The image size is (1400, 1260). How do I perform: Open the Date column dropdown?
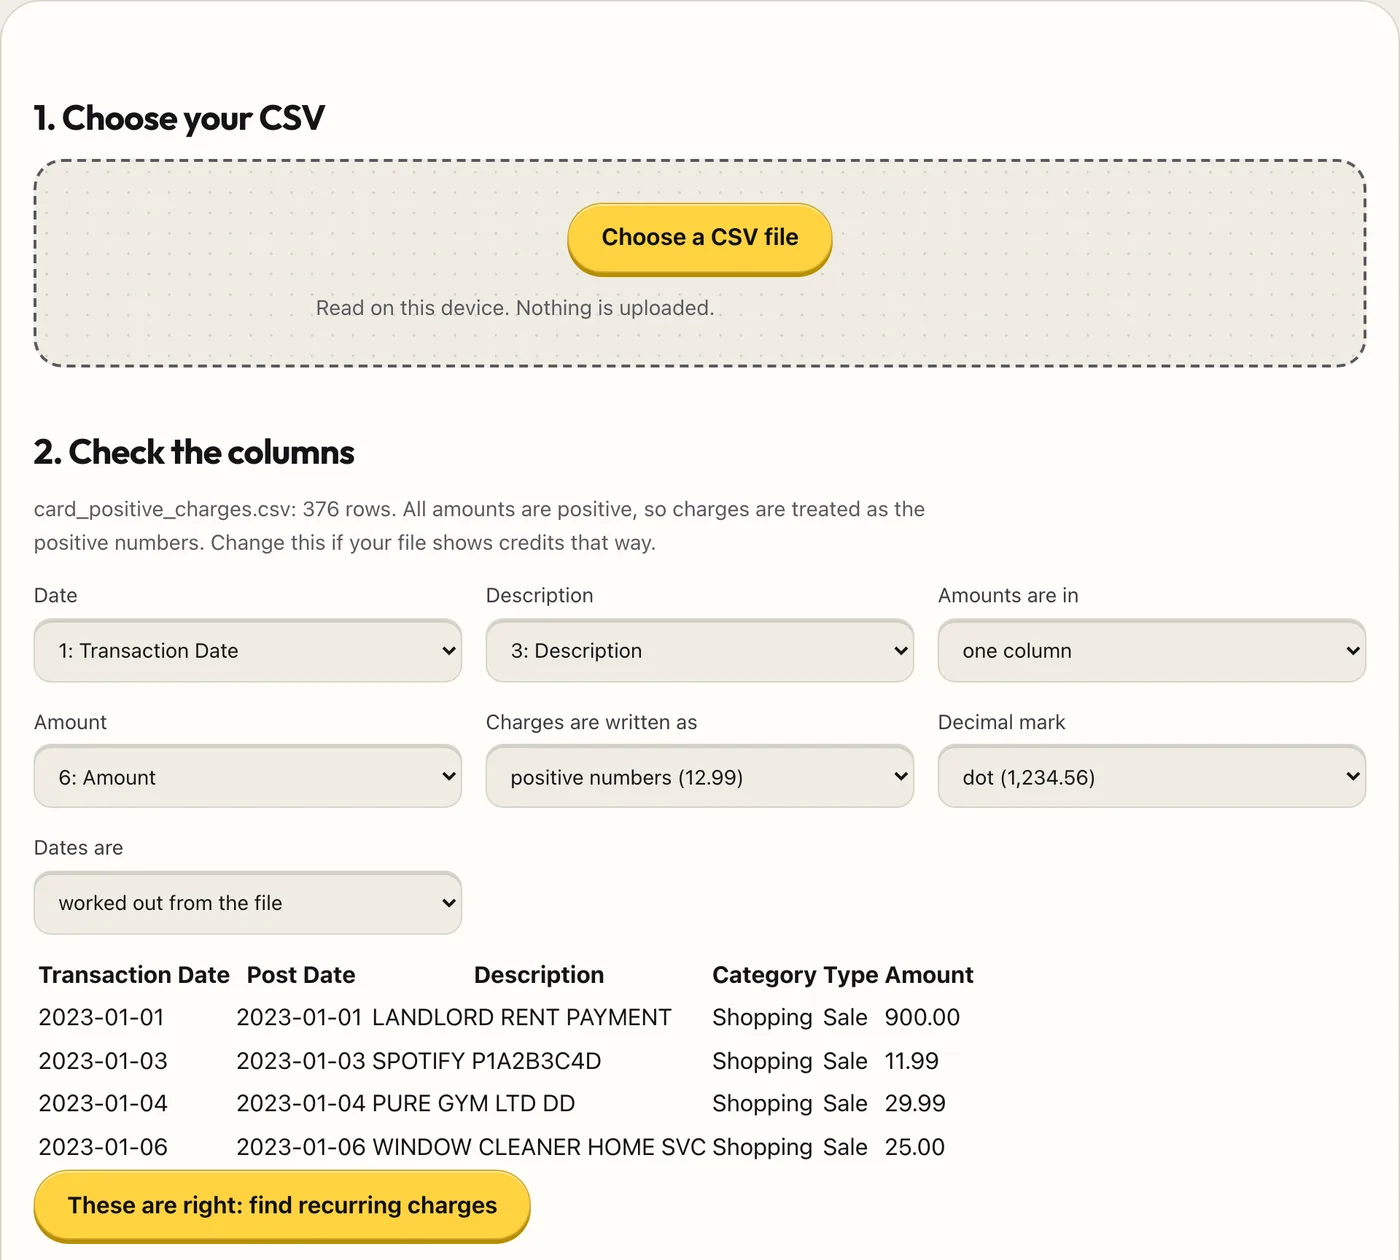pos(248,651)
